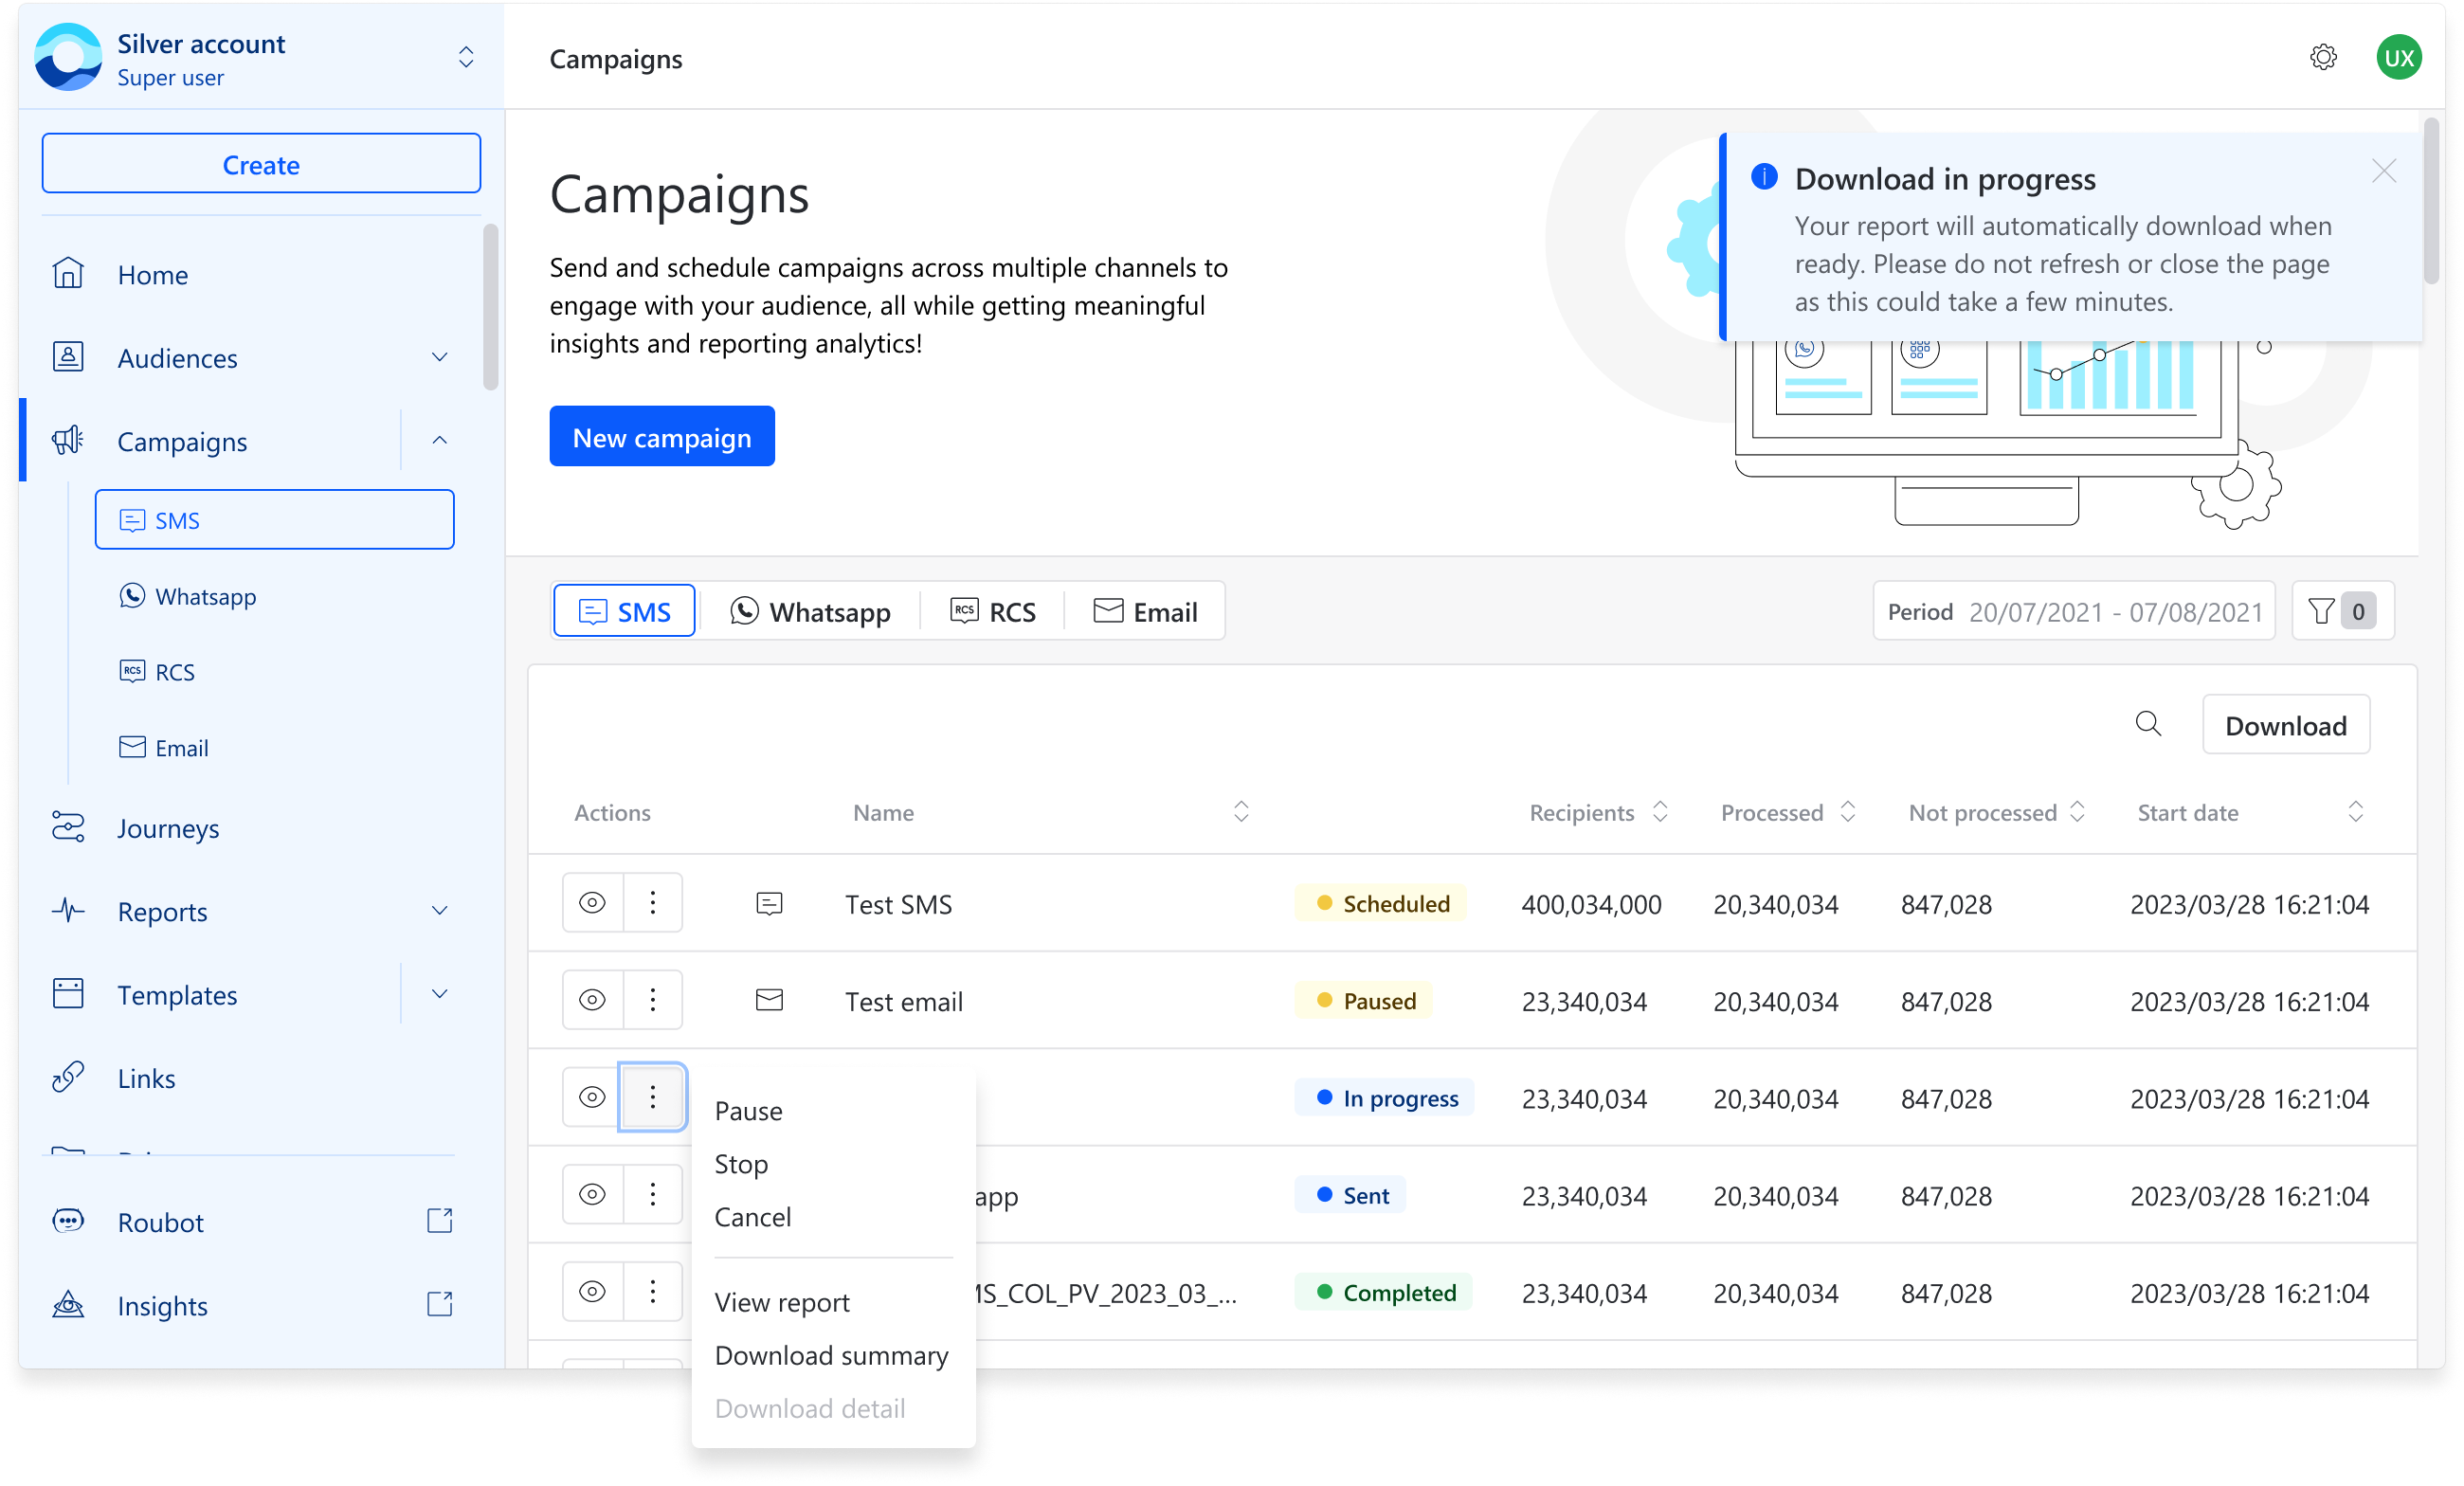
Task: Open Journeys from the sidebar
Action: [167, 828]
